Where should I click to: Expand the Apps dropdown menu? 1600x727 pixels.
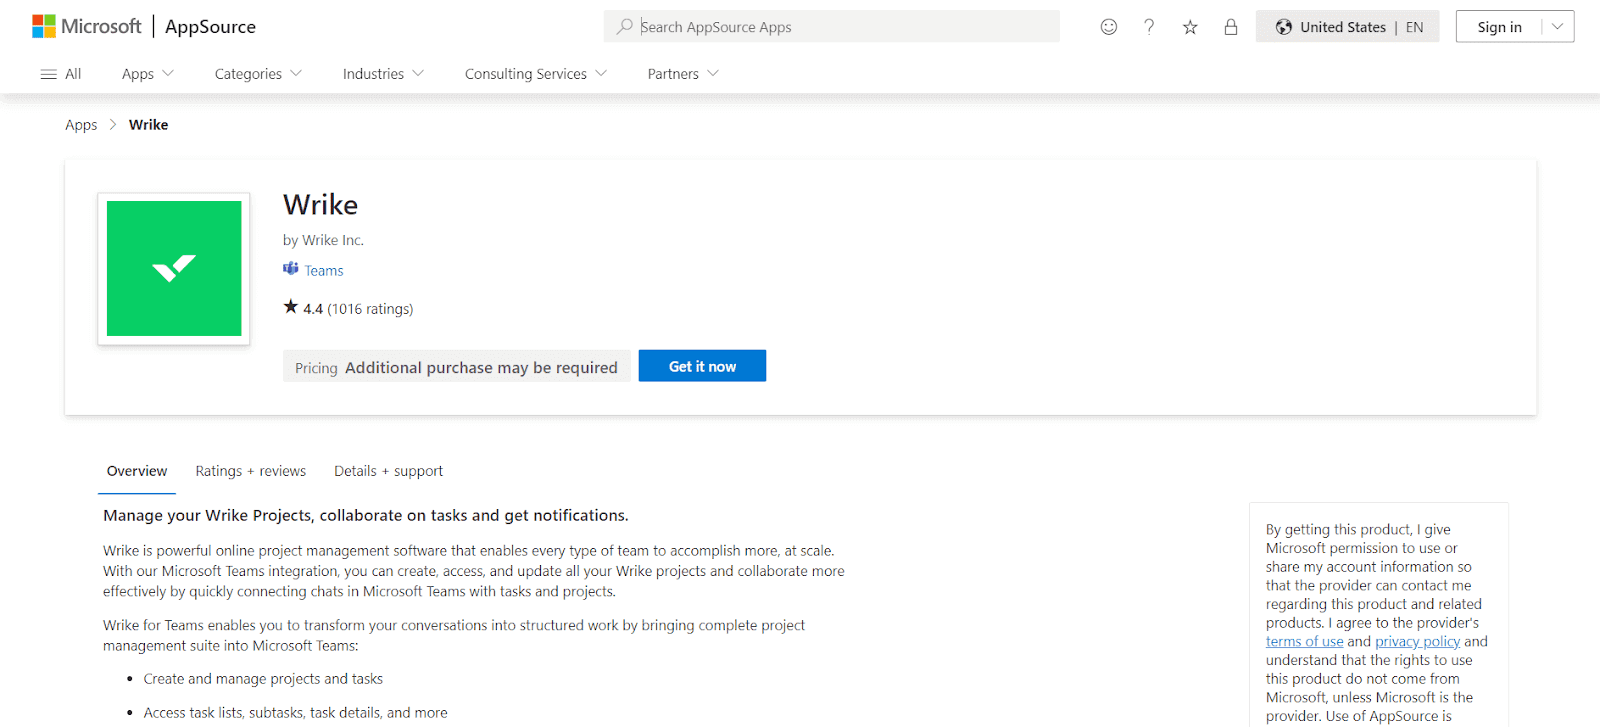147,74
